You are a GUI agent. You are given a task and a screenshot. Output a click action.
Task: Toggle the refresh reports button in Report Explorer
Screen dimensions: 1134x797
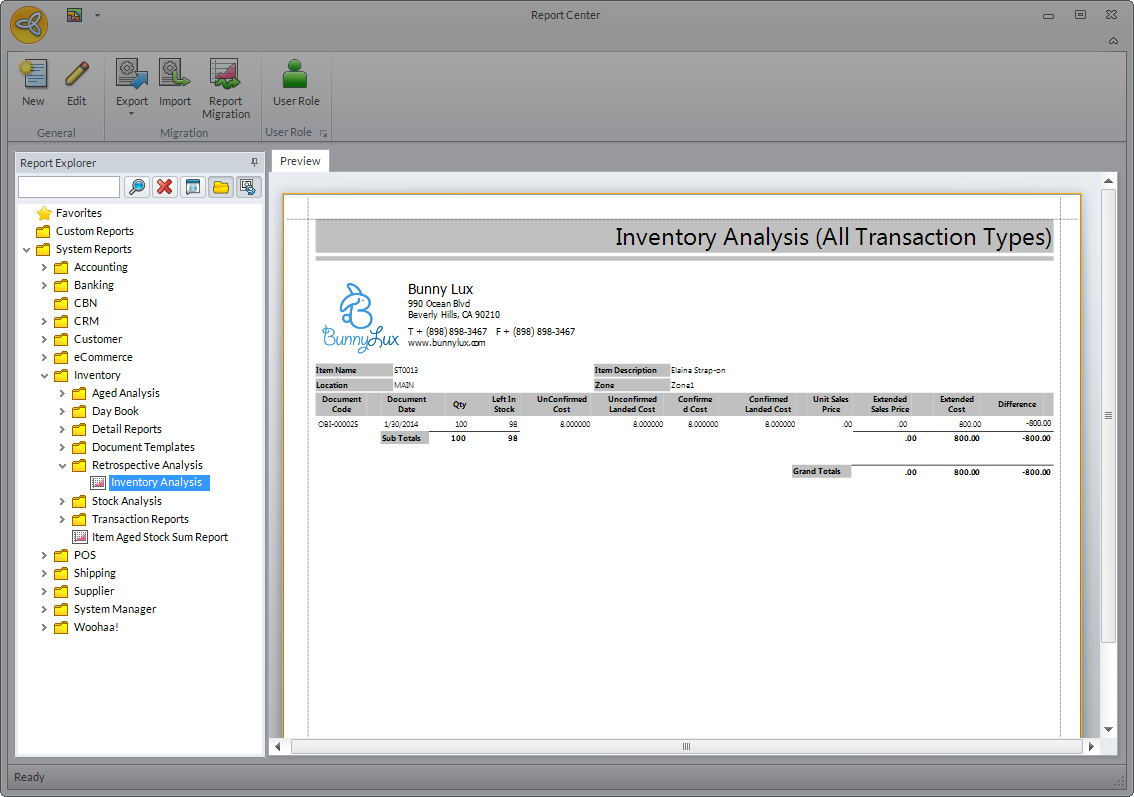[249, 187]
